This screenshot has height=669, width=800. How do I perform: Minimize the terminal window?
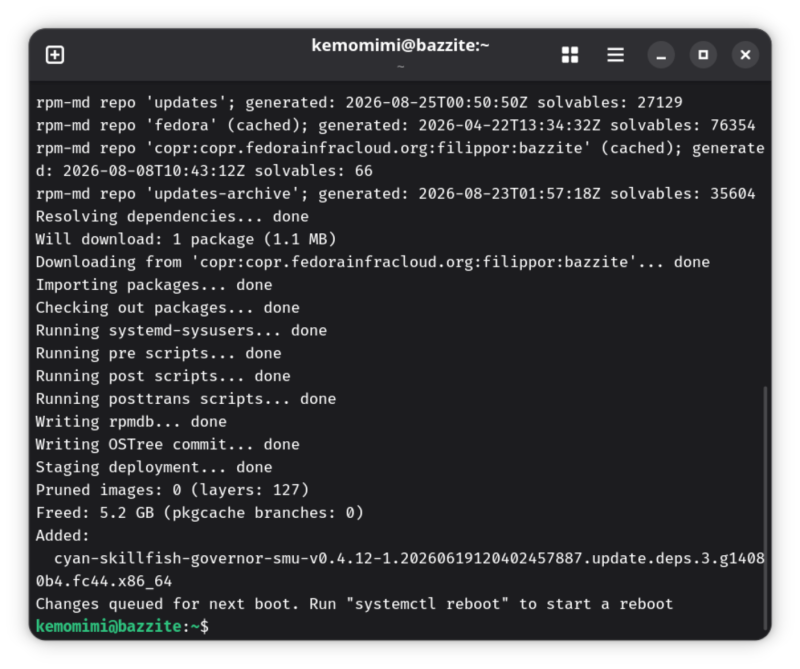click(661, 55)
